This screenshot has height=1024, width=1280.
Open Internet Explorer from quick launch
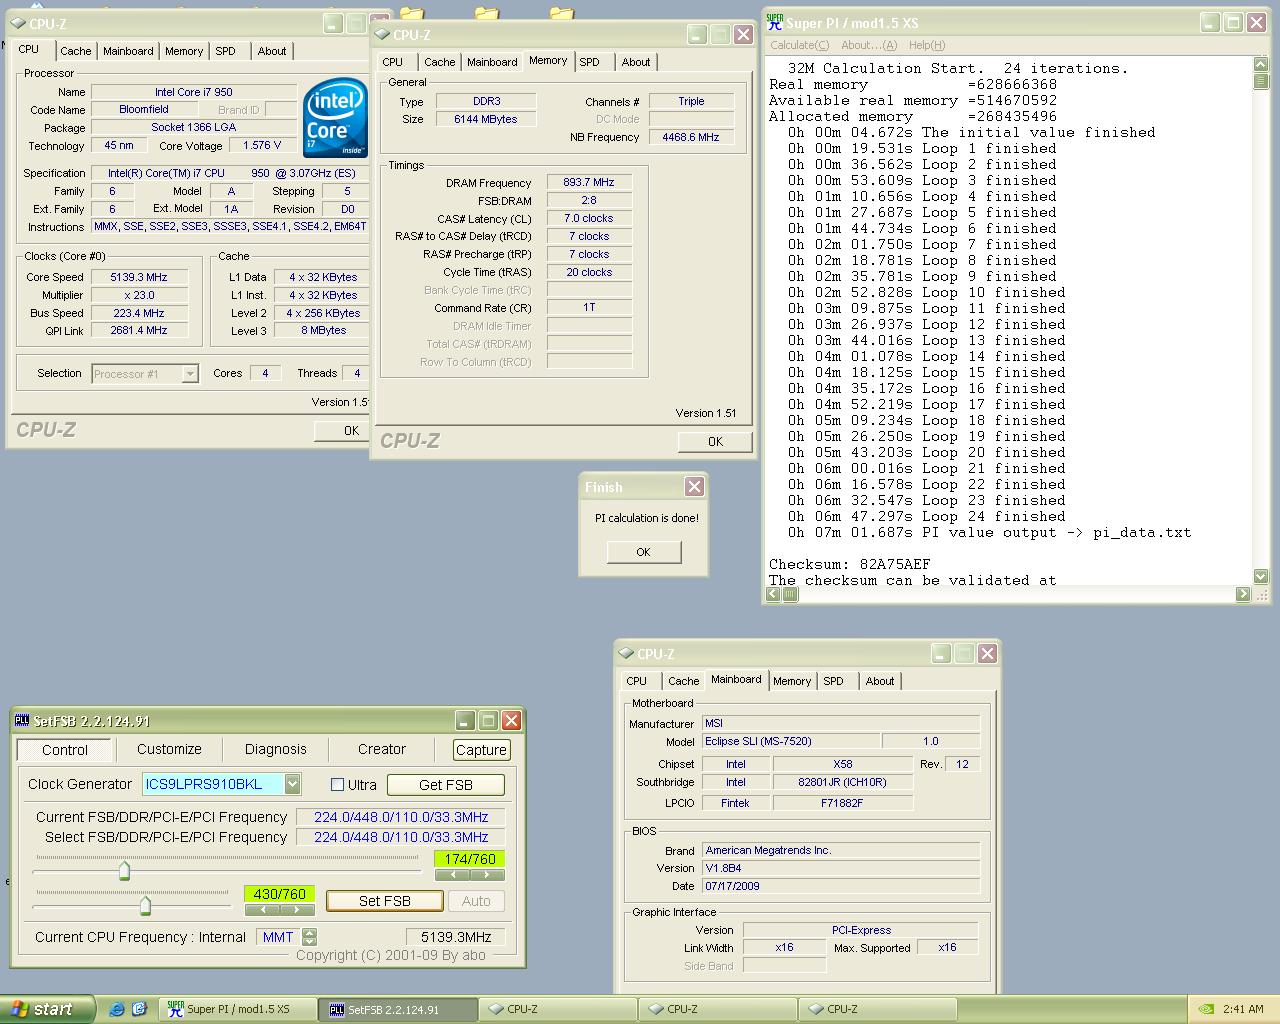click(x=117, y=1009)
